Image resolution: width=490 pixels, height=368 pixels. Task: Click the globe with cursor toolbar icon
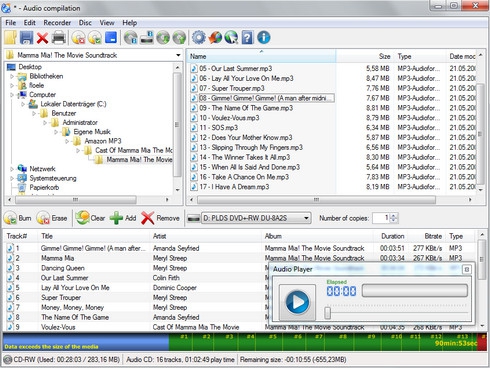point(231,37)
